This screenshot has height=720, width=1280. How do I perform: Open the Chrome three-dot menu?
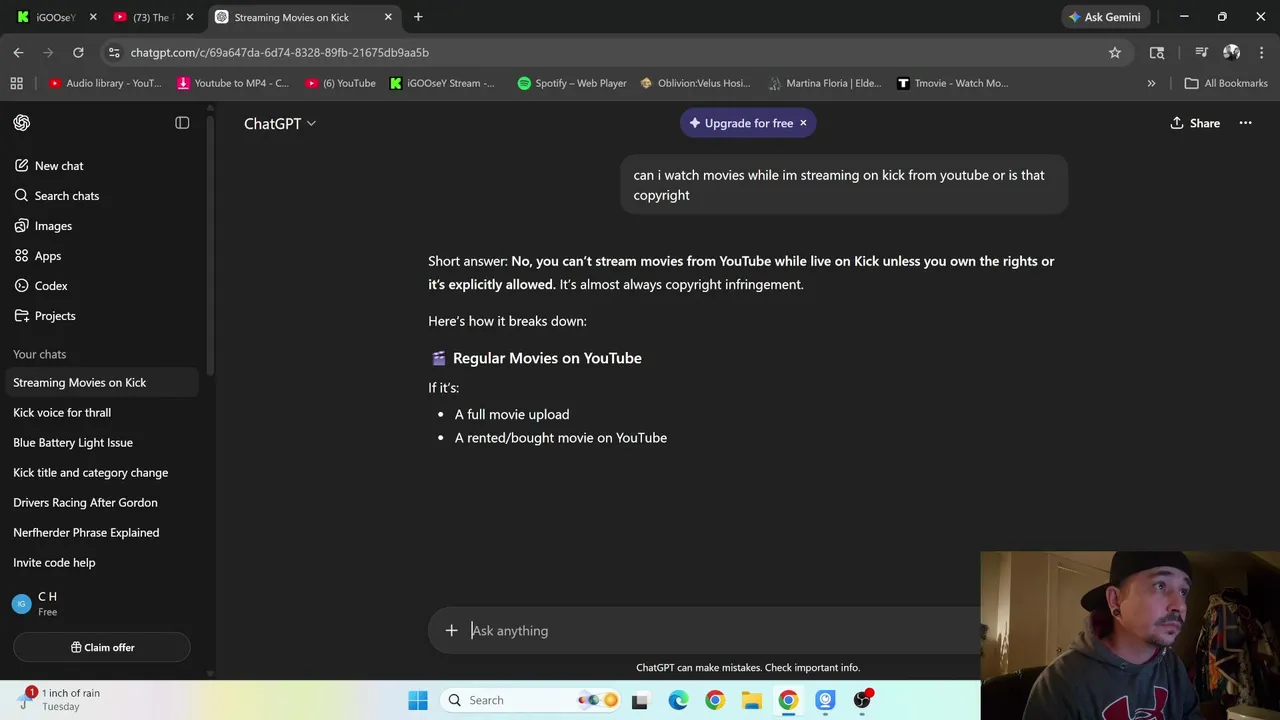1261,52
